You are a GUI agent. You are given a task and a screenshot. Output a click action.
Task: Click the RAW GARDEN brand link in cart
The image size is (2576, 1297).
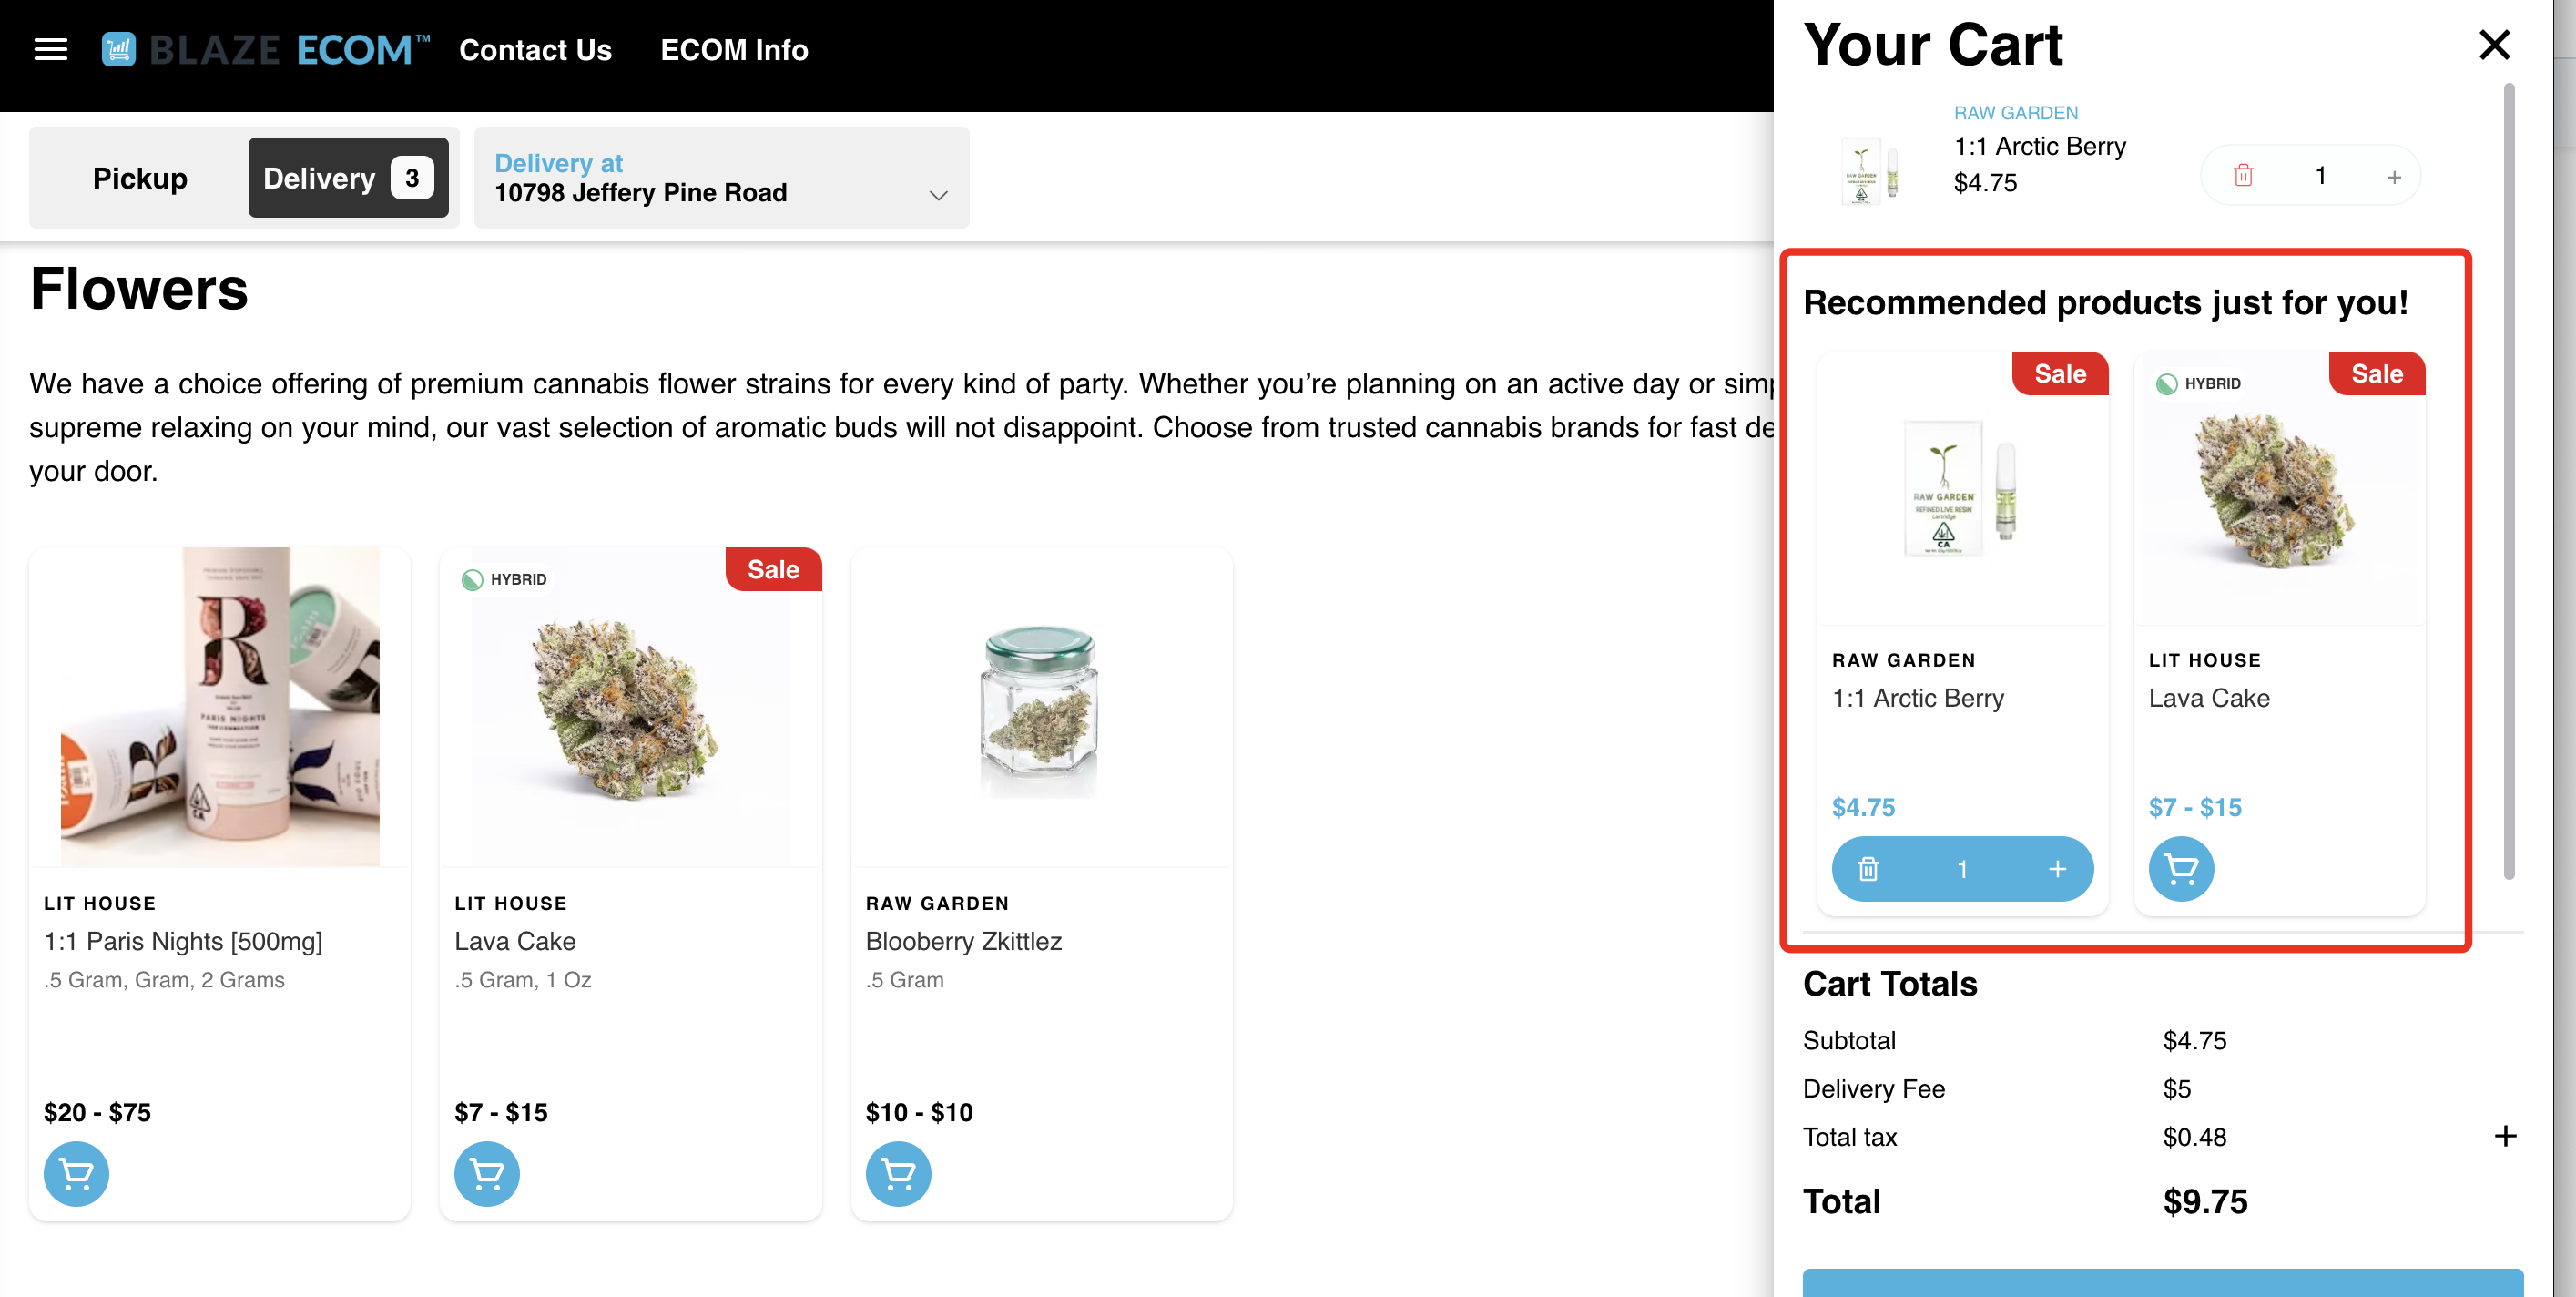click(x=2016, y=112)
